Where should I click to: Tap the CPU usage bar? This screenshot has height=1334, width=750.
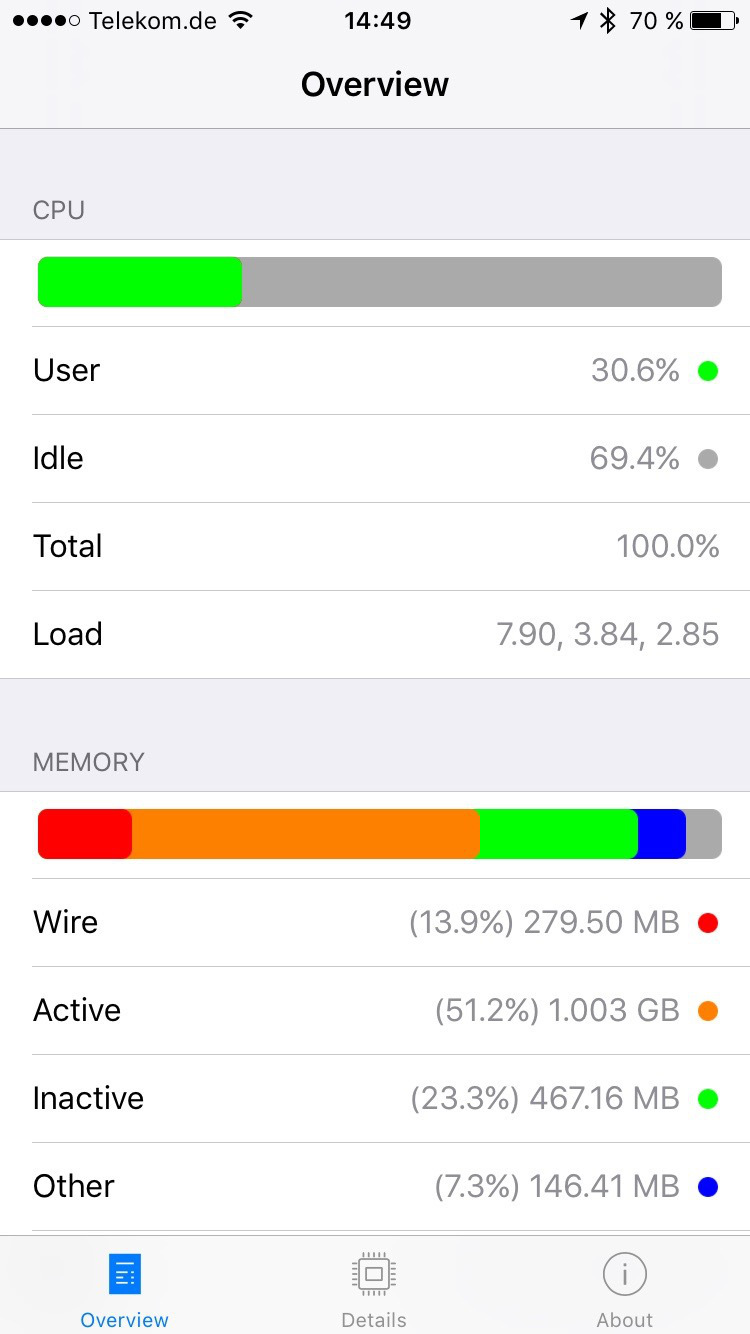(380, 282)
